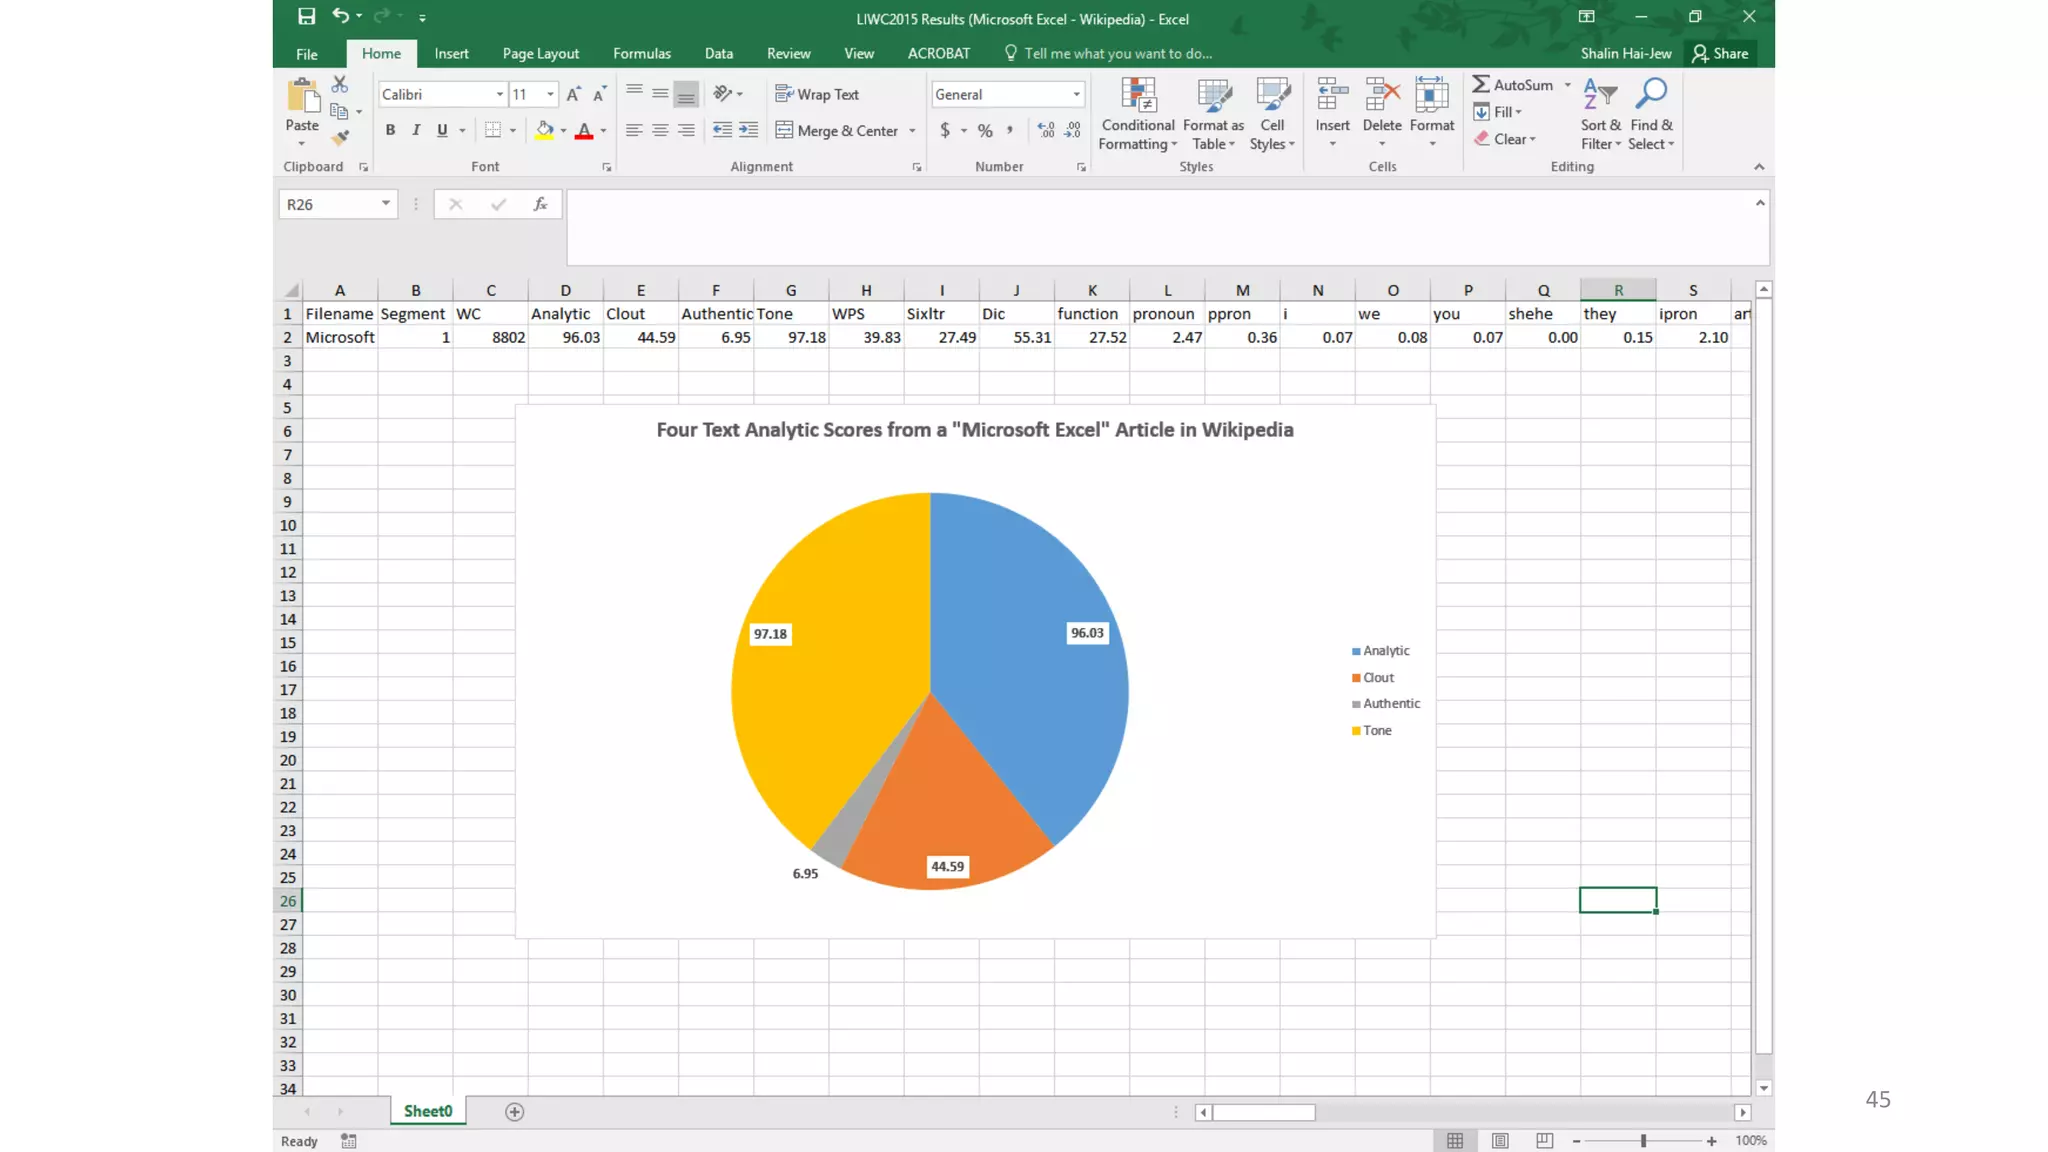Click the Format Painter brush icon
2048x1152 pixels.
pyautogui.click(x=340, y=138)
